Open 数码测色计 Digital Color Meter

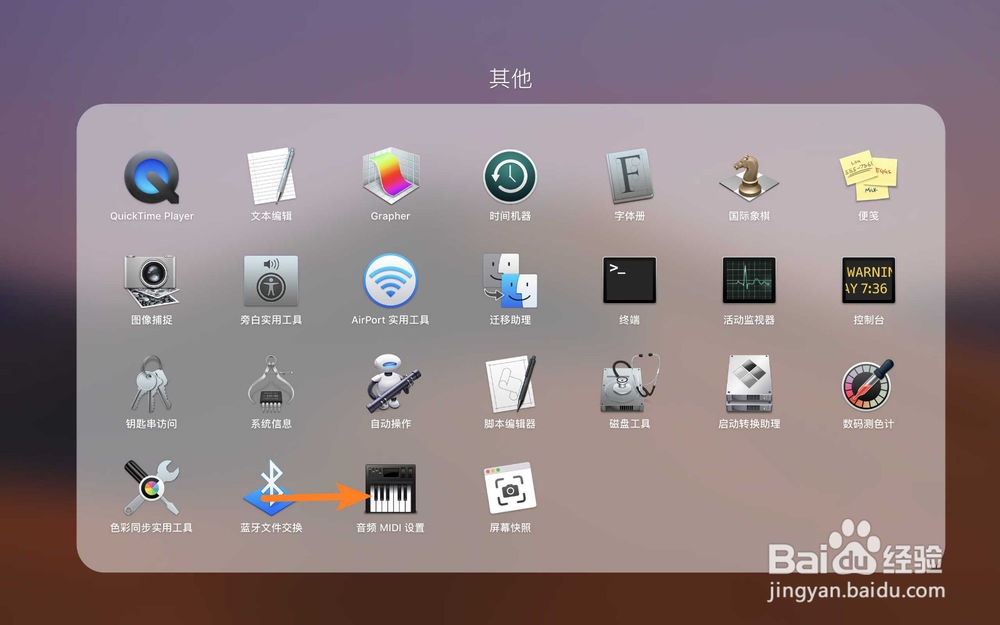[x=868, y=385]
